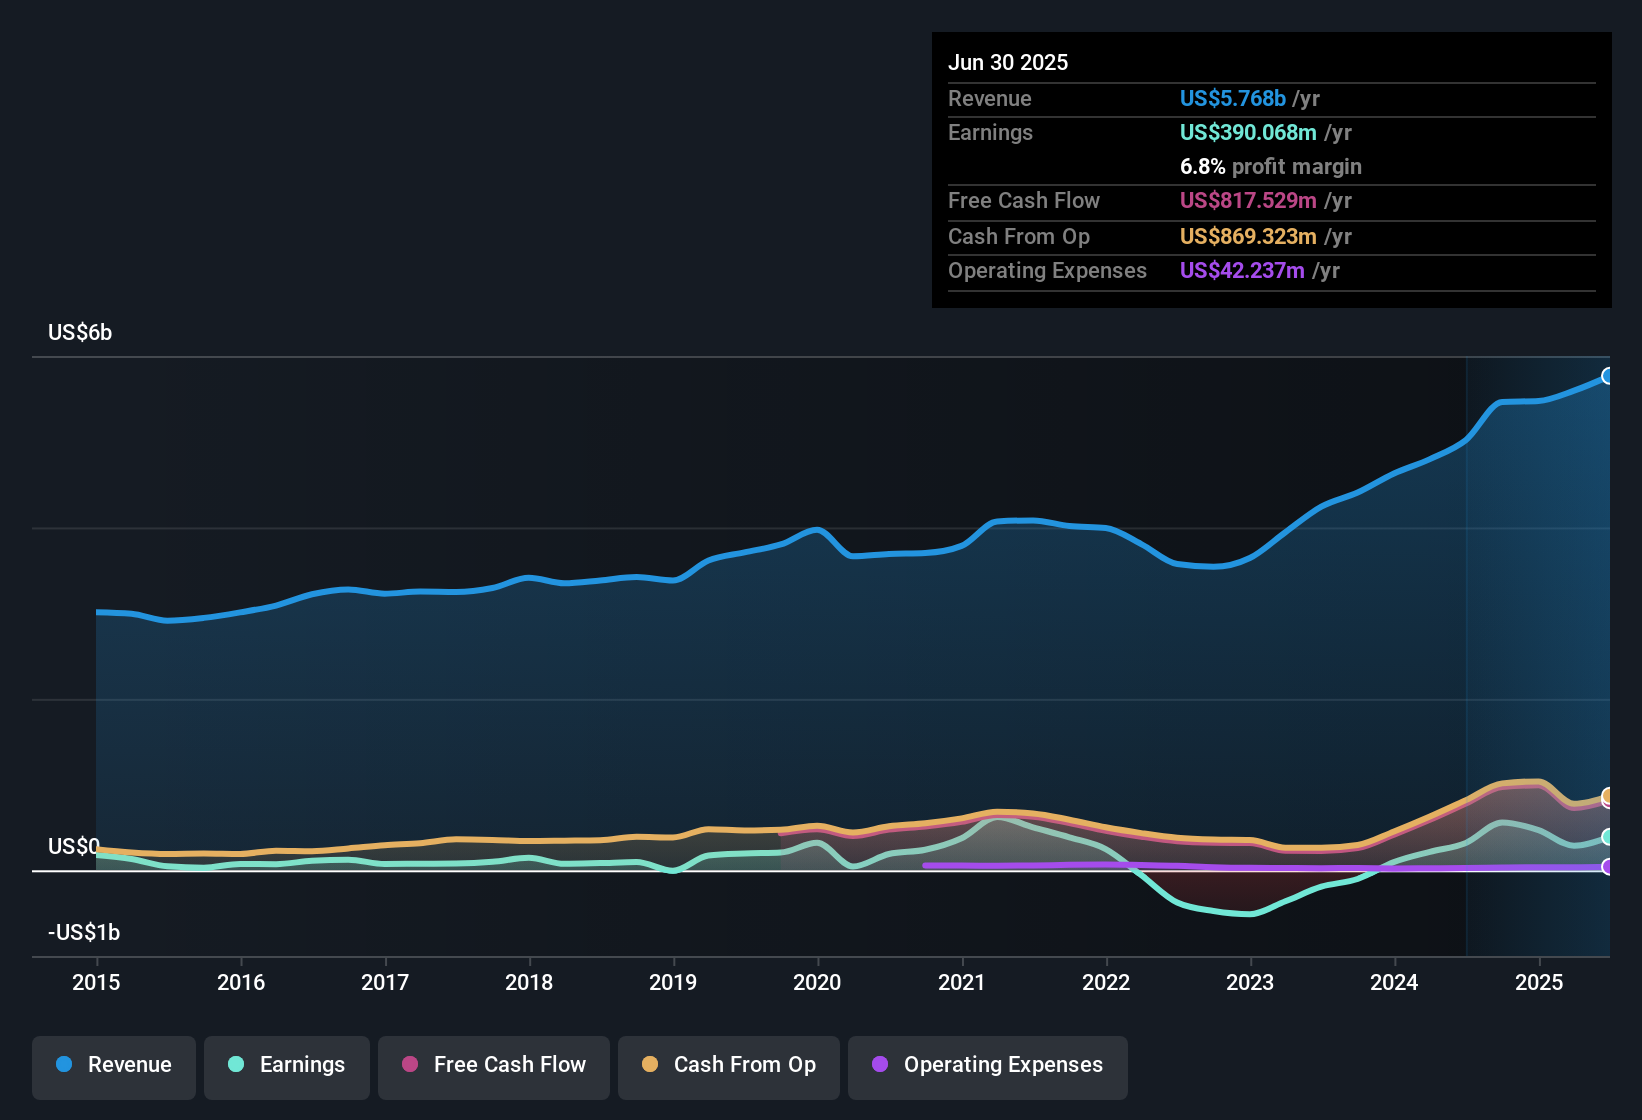This screenshot has height=1120, width=1642.
Task: Click the purple Operating Expenses line on chart
Action: coord(1200,866)
